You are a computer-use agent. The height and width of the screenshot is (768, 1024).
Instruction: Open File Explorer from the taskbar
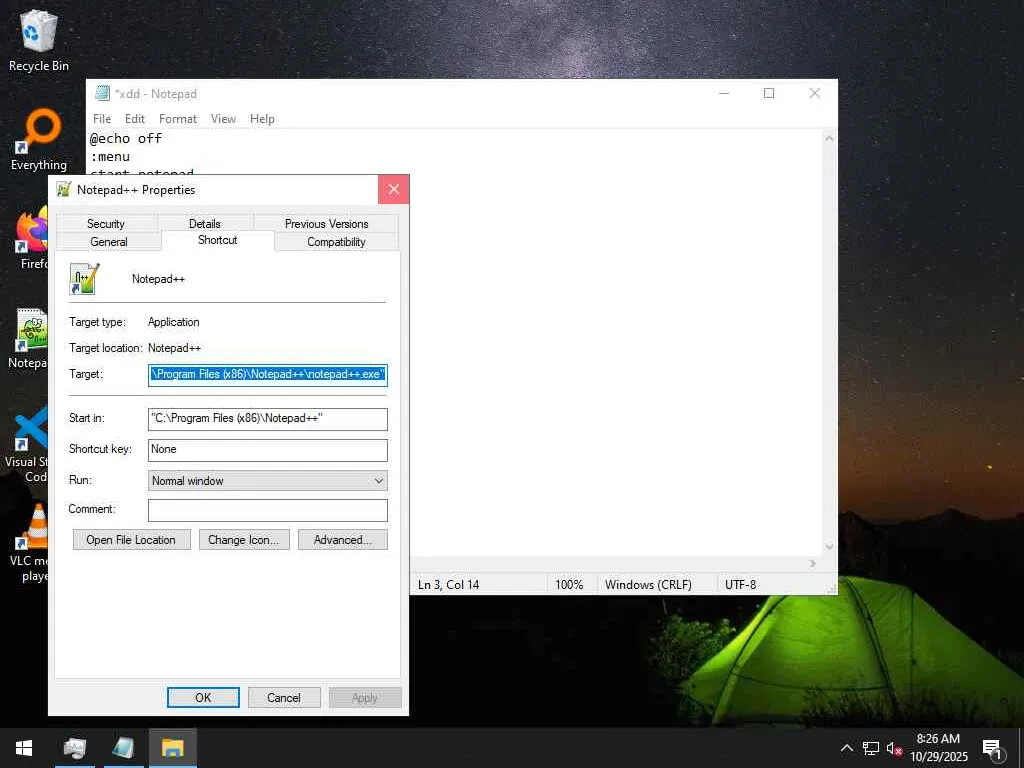172,748
